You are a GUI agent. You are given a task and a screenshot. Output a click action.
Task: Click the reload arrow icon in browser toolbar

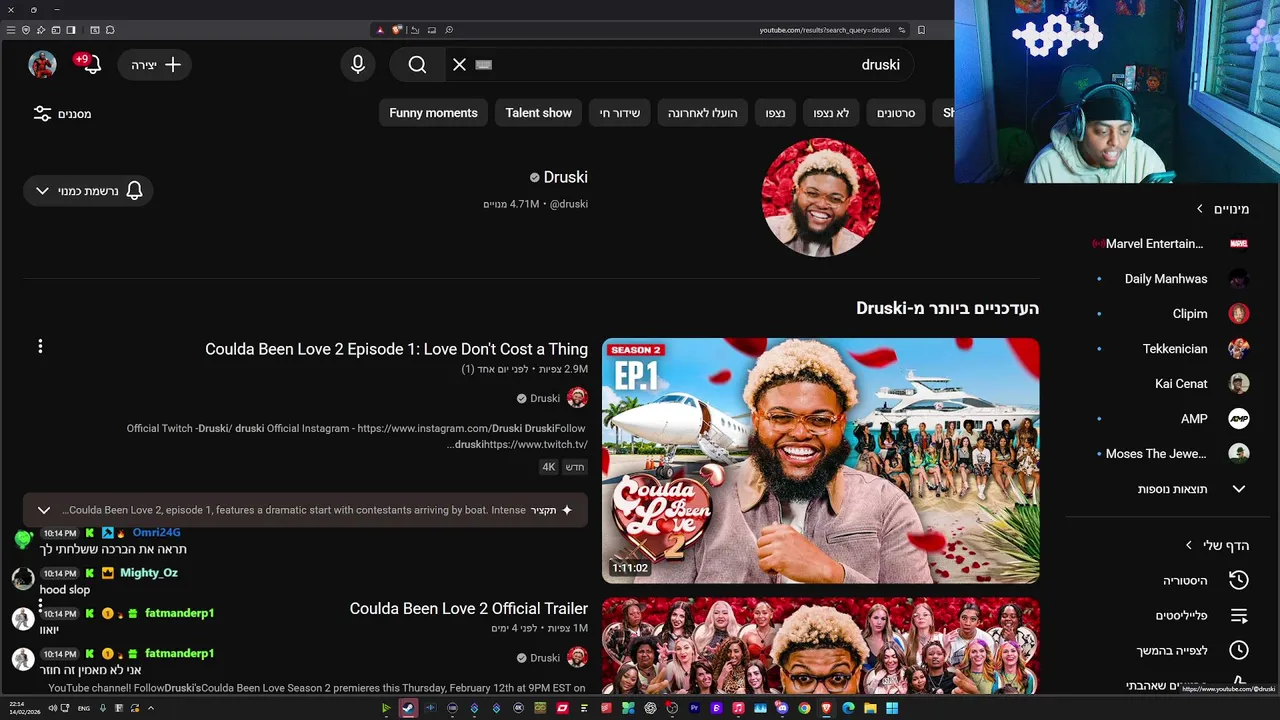pos(415,30)
